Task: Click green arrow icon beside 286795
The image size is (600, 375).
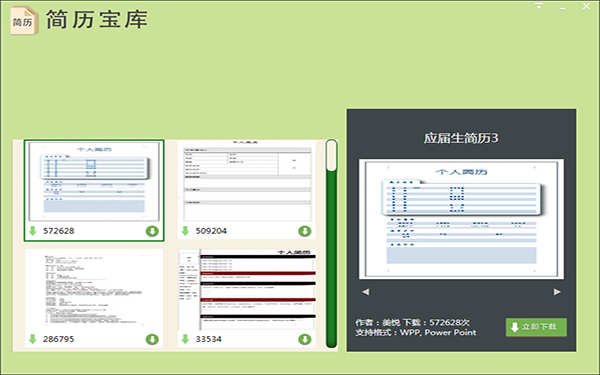Action: pos(33,339)
